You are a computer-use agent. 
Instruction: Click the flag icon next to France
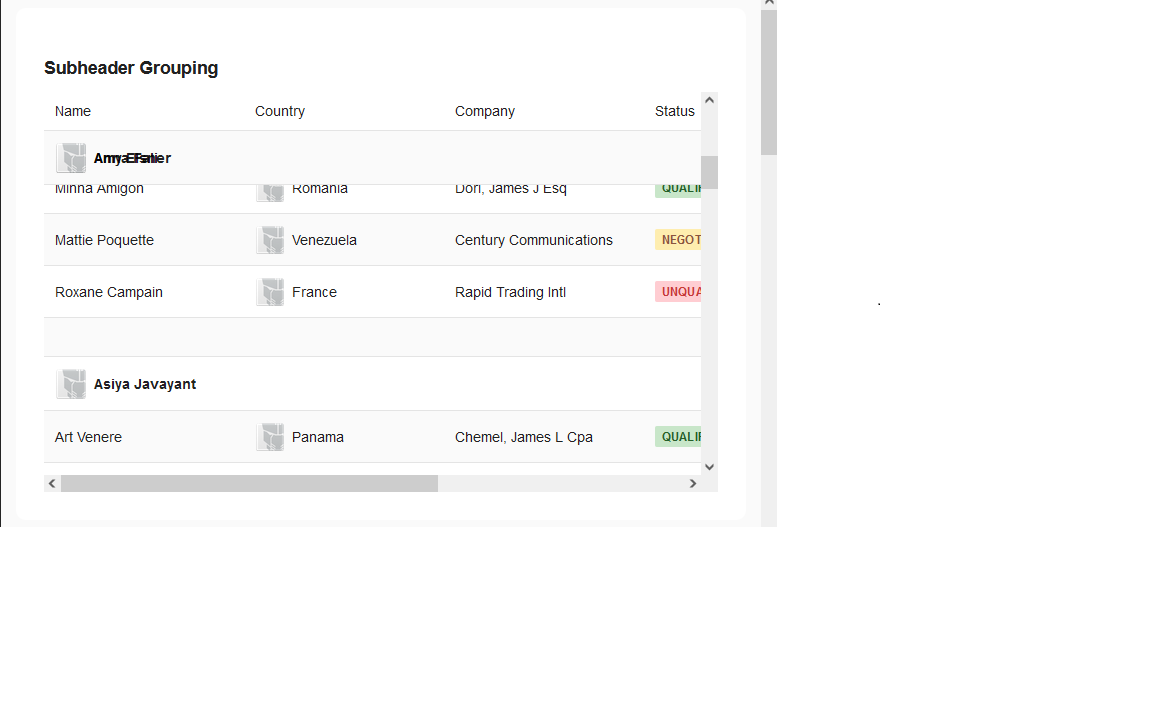[270, 292]
